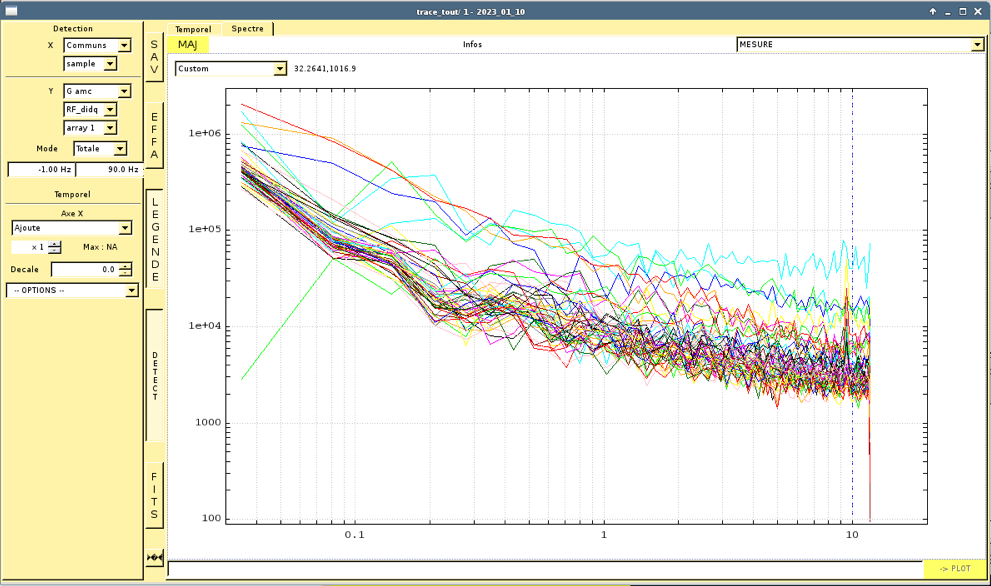This screenshot has height=586, width=991.
Task: Increment the Decale stepper value
Action: click(x=125, y=266)
